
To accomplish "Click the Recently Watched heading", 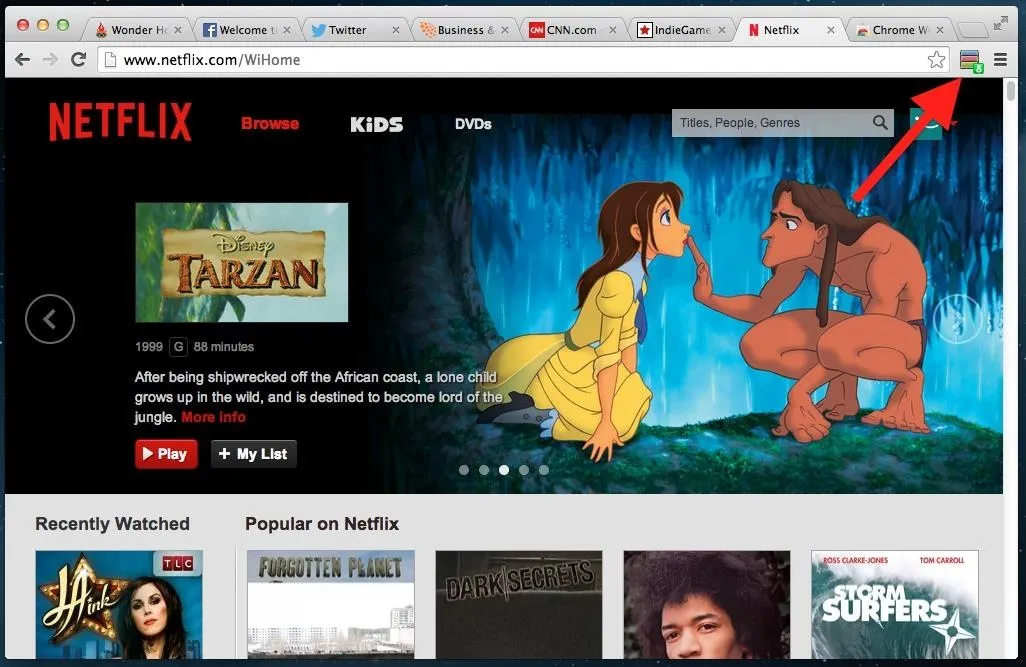I will tap(113, 524).
